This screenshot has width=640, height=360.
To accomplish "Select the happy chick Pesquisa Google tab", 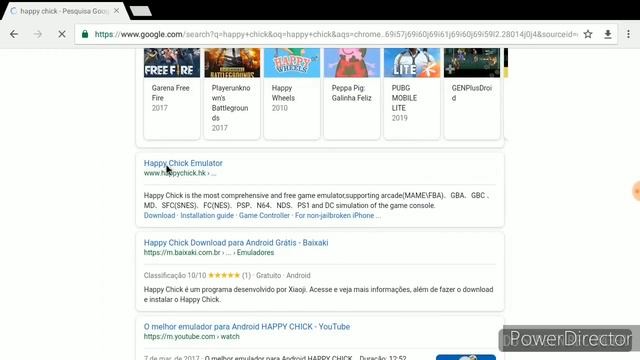I will click(63, 11).
